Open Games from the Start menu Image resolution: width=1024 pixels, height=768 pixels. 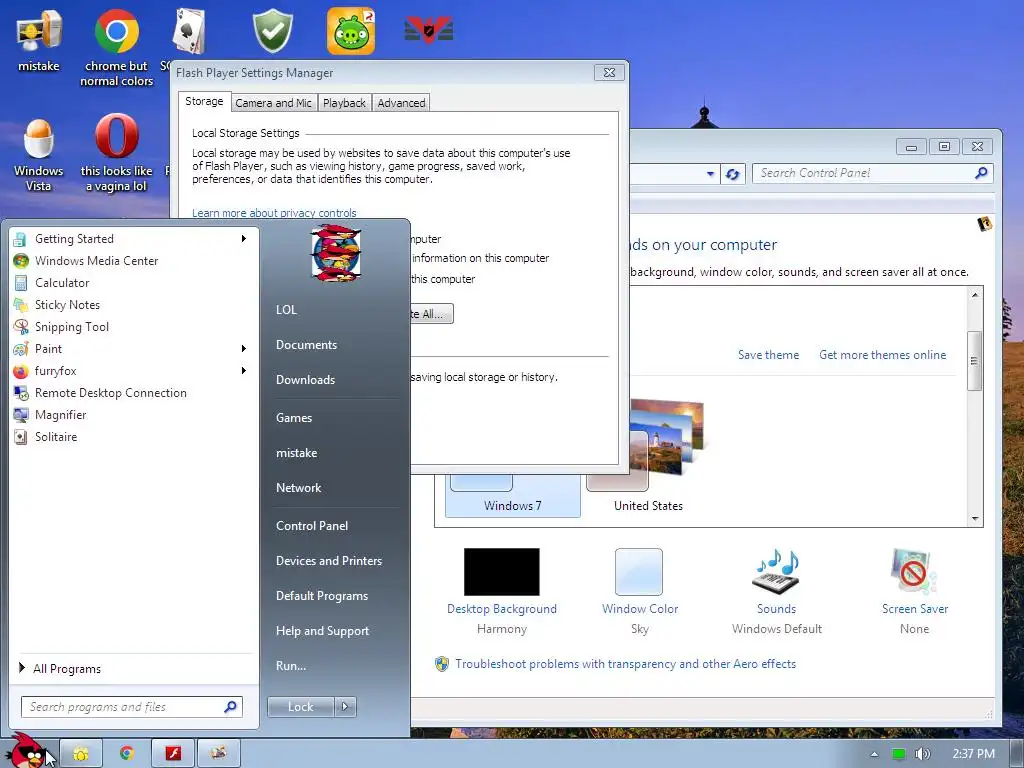294,418
